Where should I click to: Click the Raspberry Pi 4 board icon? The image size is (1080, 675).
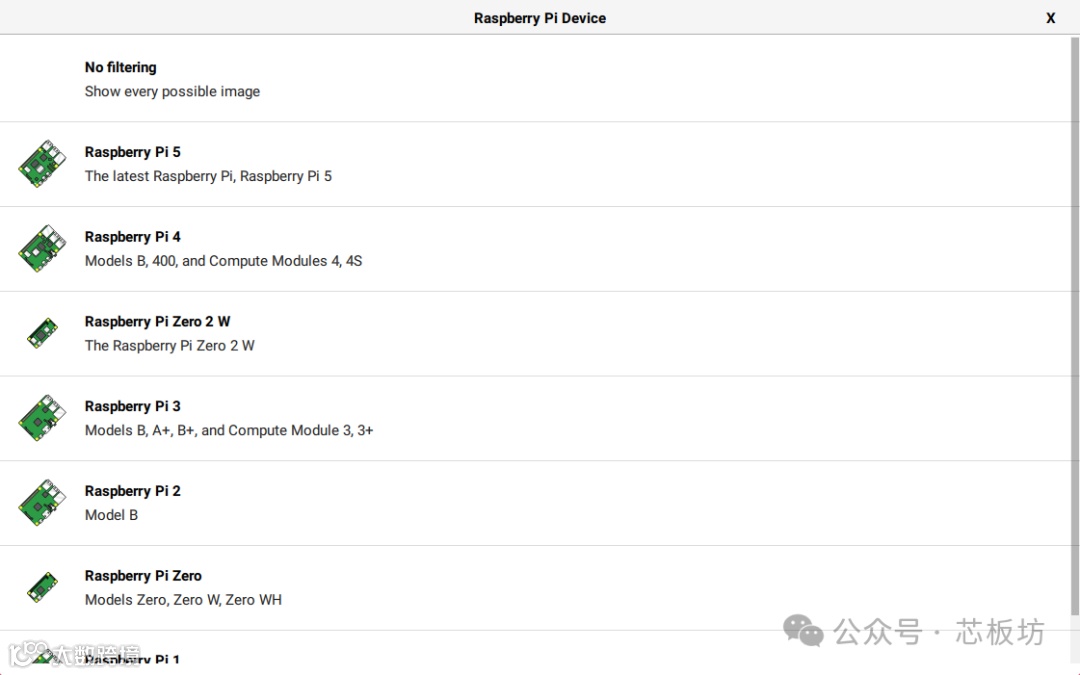(x=42, y=249)
